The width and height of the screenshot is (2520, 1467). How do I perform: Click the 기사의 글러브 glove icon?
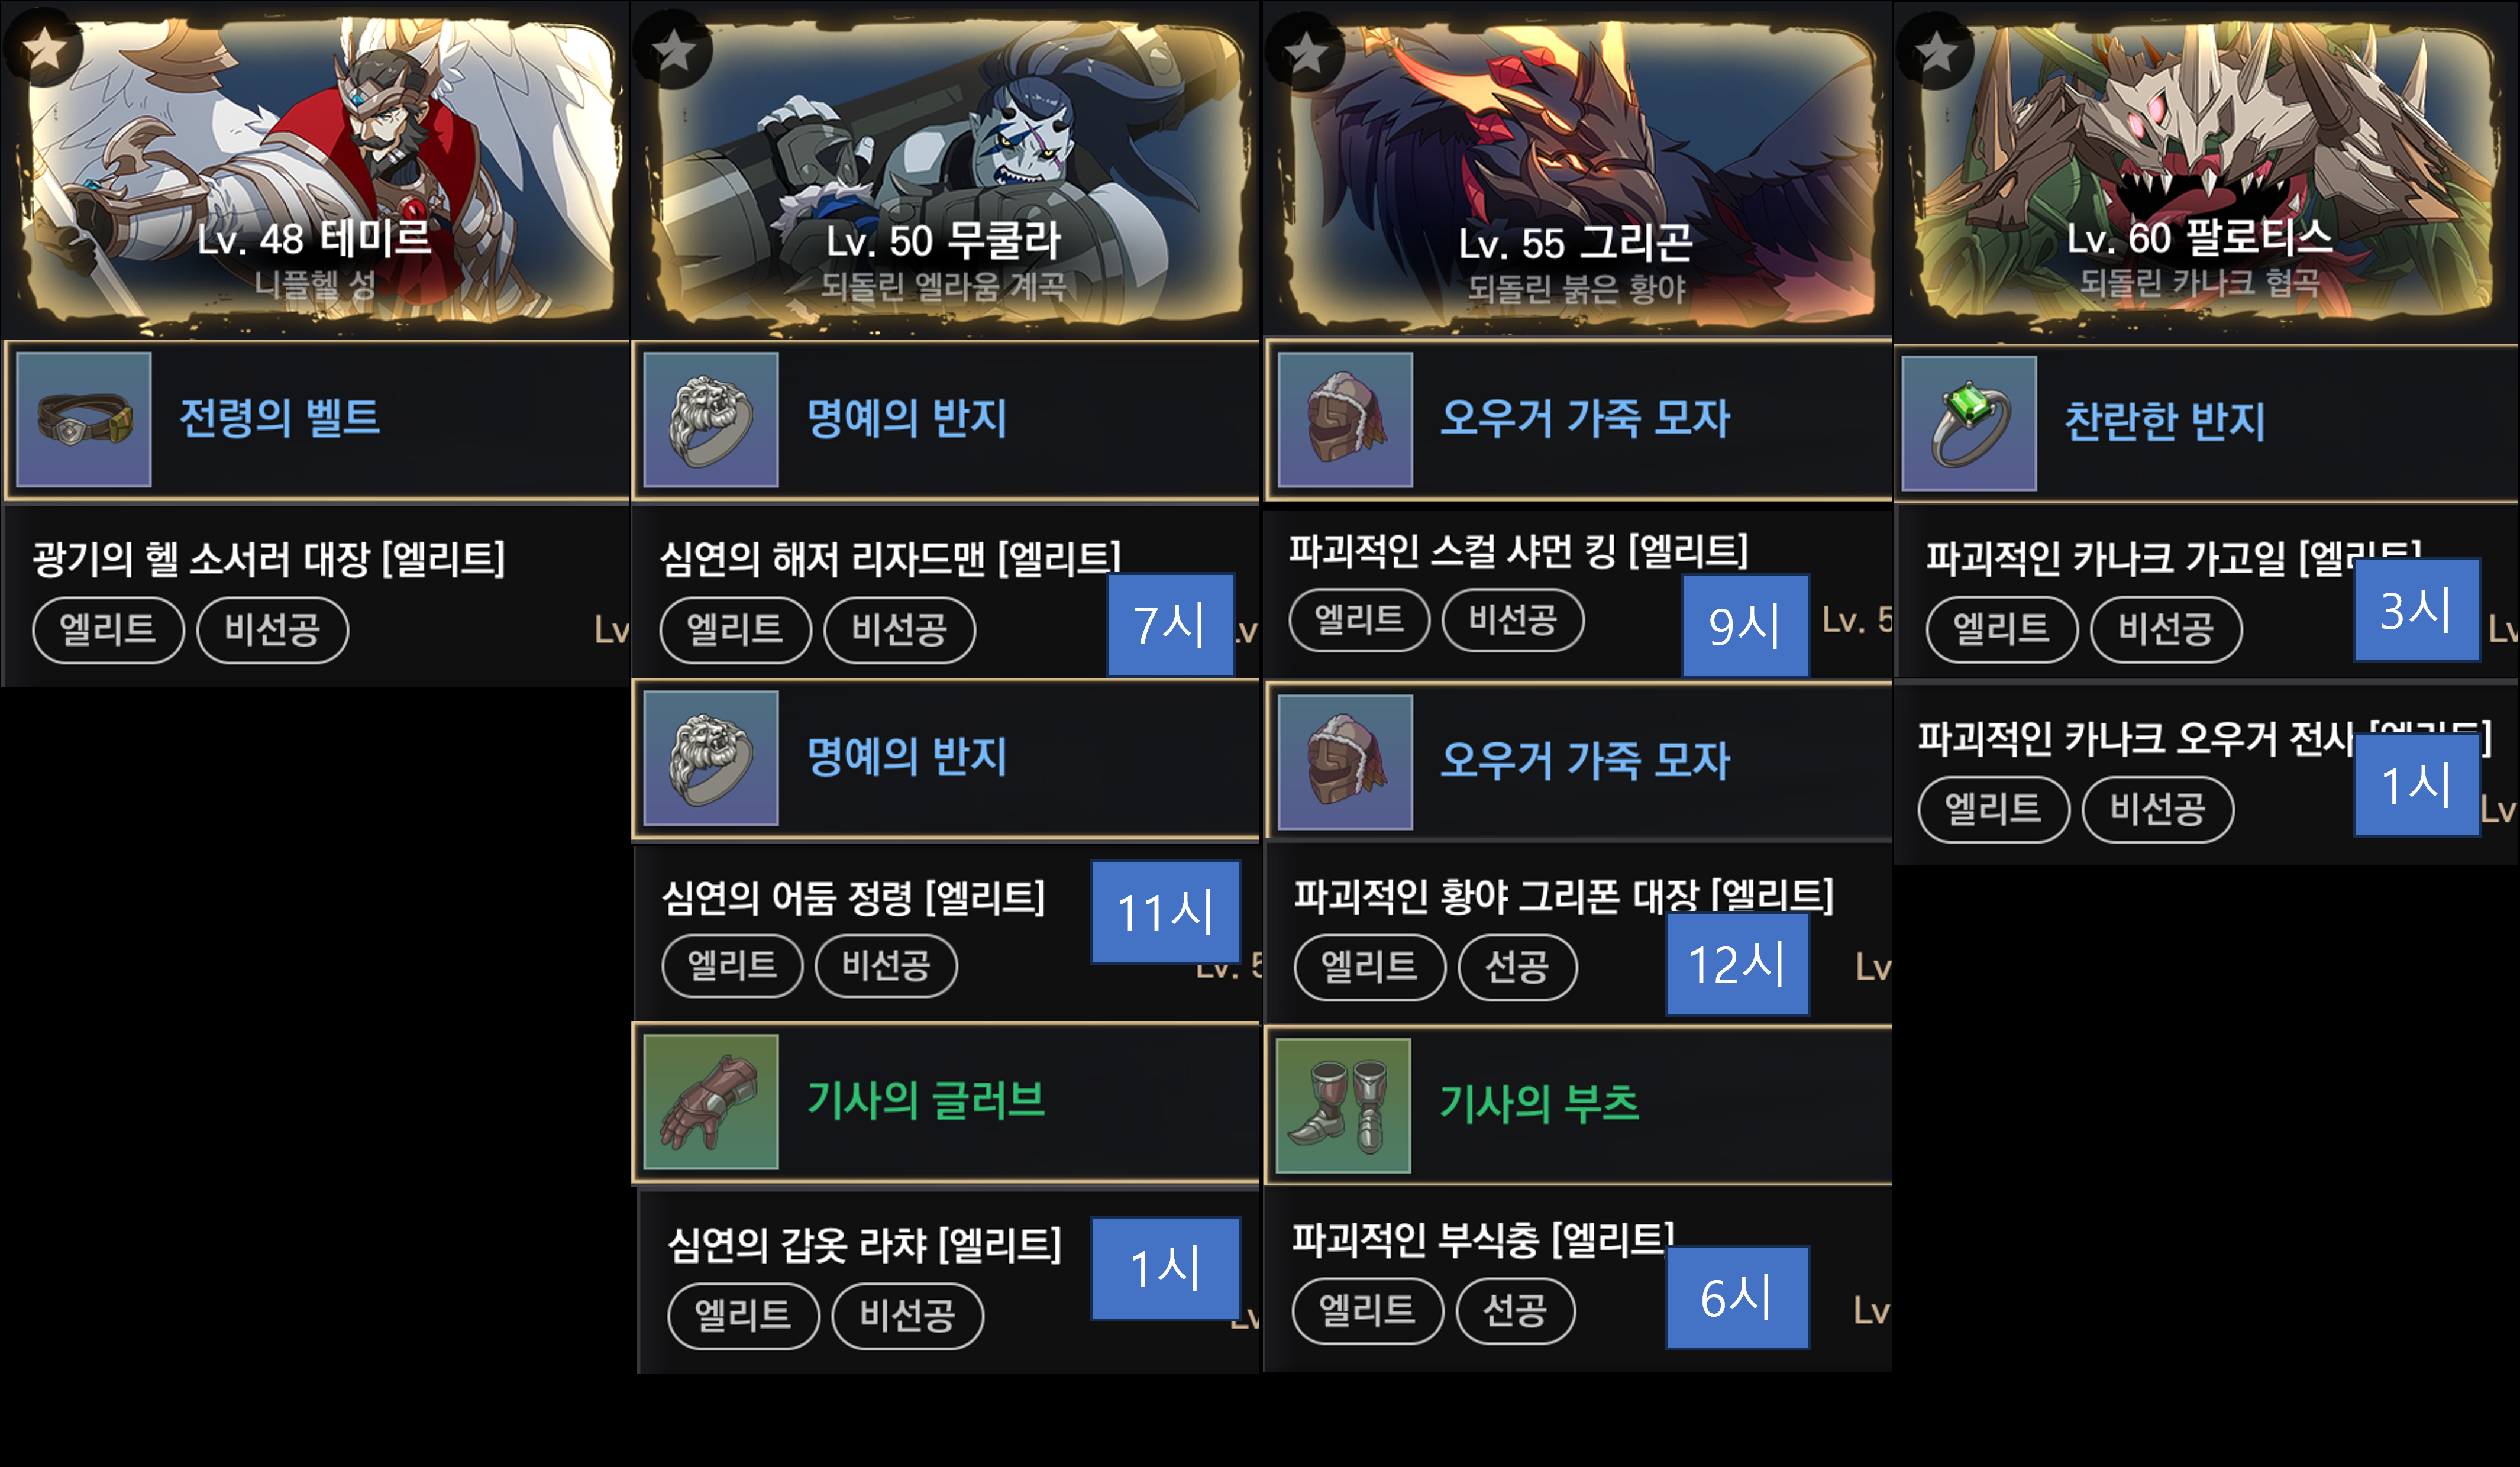[x=711, y=1101]
